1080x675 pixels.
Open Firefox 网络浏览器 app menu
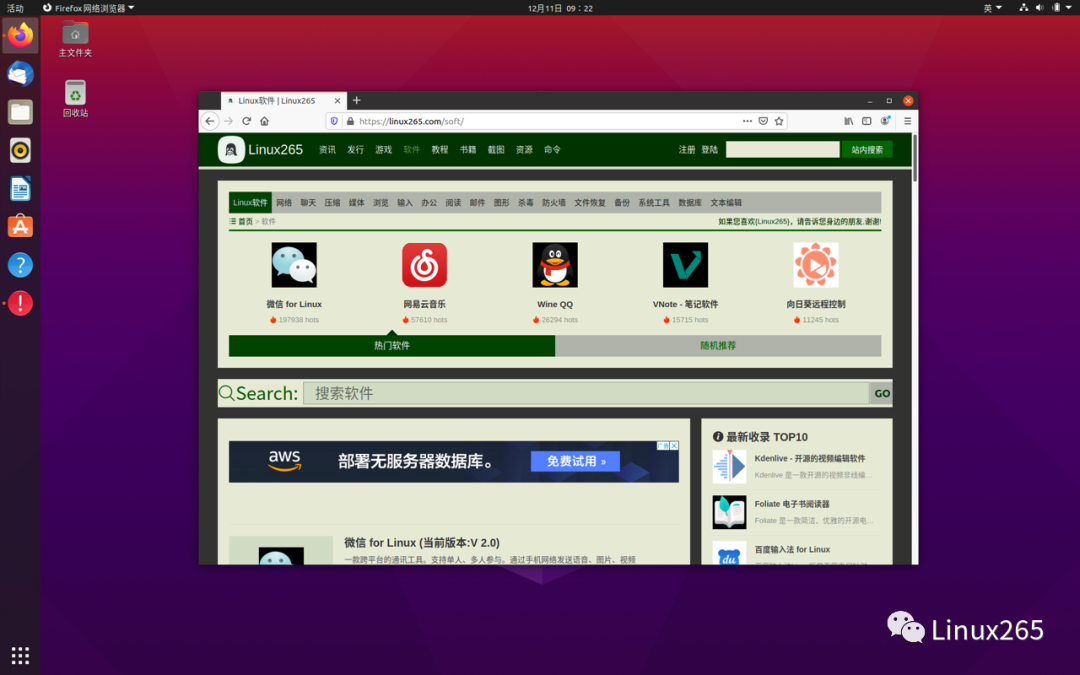pyautogui.click(x=88, y=8)
